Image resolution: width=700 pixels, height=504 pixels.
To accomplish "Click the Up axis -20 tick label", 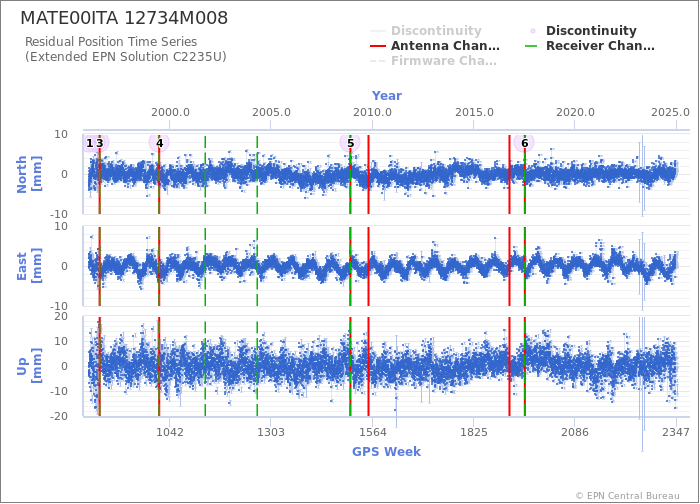I will [x=58, y=417].
